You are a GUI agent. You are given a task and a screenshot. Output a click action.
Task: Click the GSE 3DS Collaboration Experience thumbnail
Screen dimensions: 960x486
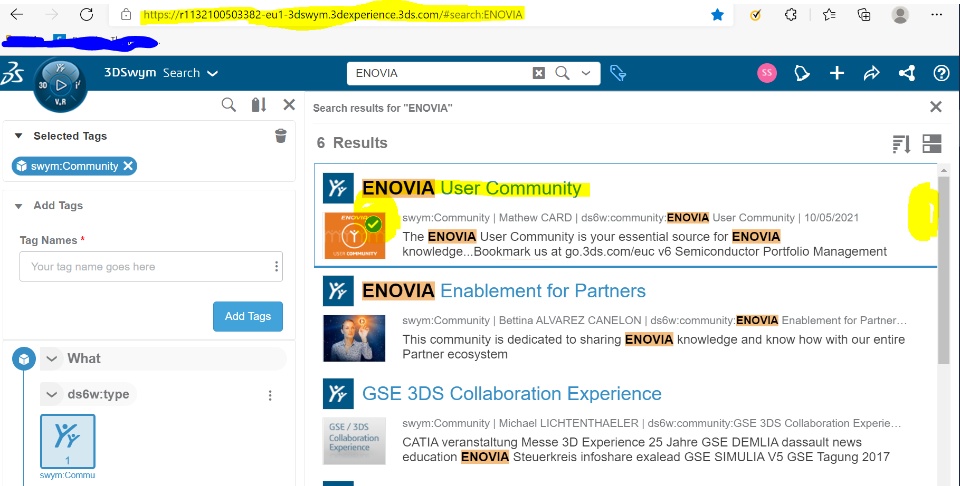pos(354,441)
